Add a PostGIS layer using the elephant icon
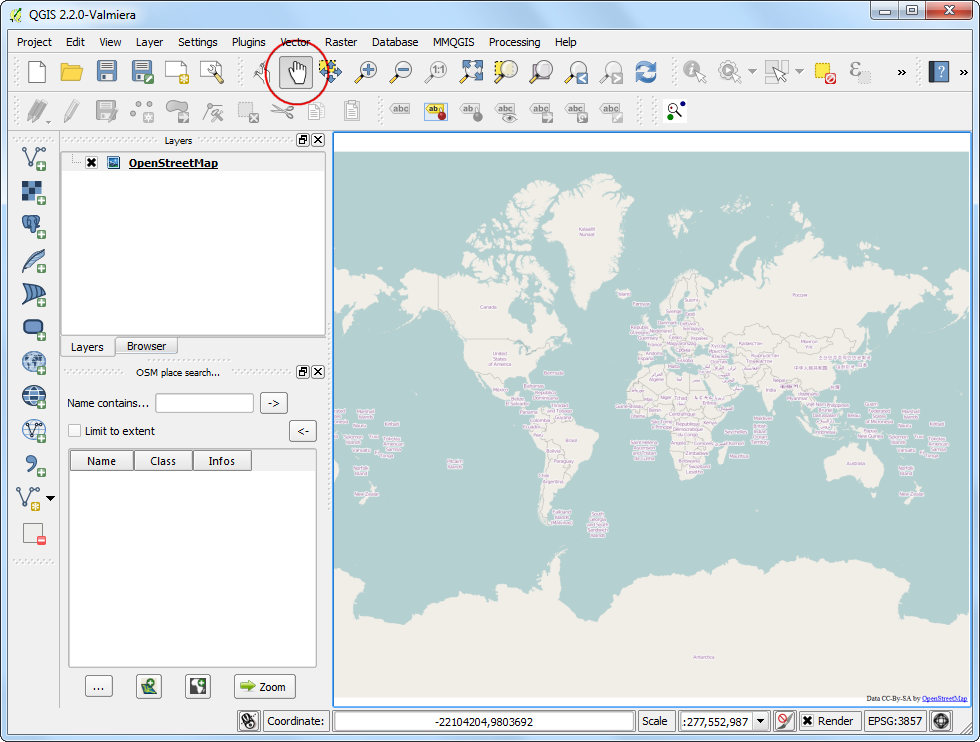 coord(34,226)
